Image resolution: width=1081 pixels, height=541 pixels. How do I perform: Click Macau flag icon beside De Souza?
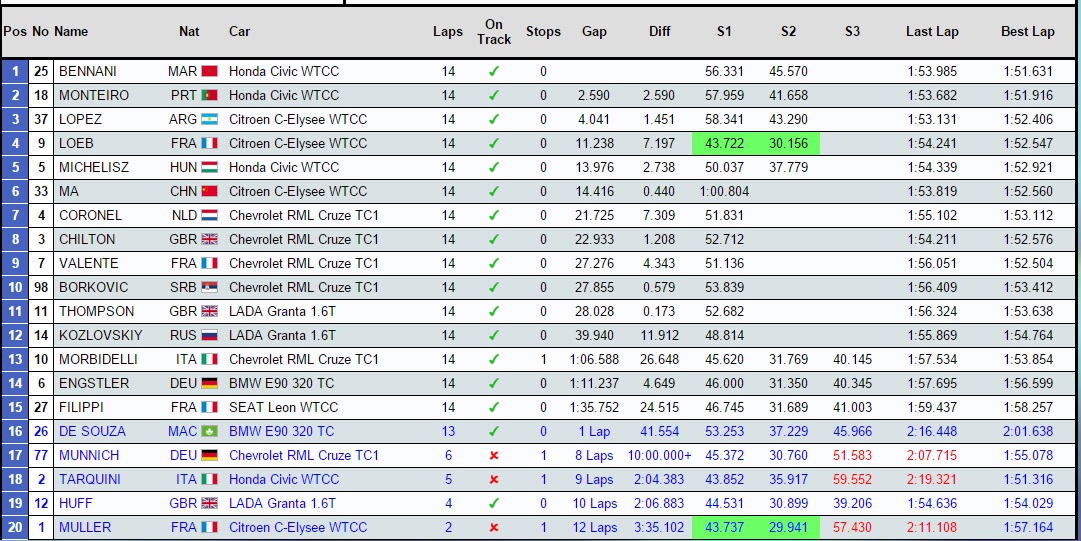209,432
